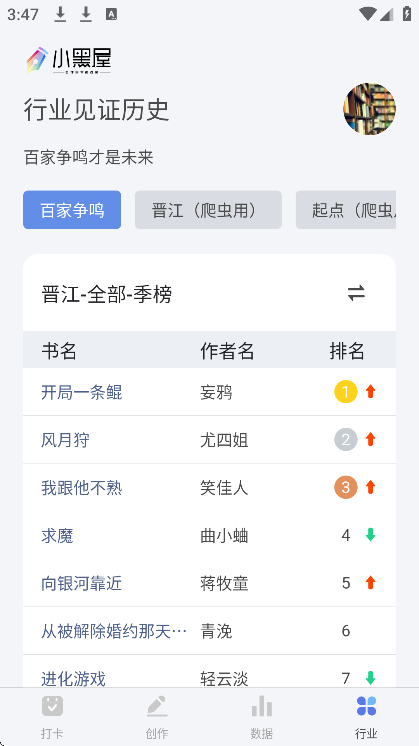
Task: Select the 百家争鸣 category tab
Action: pos(72,210)
